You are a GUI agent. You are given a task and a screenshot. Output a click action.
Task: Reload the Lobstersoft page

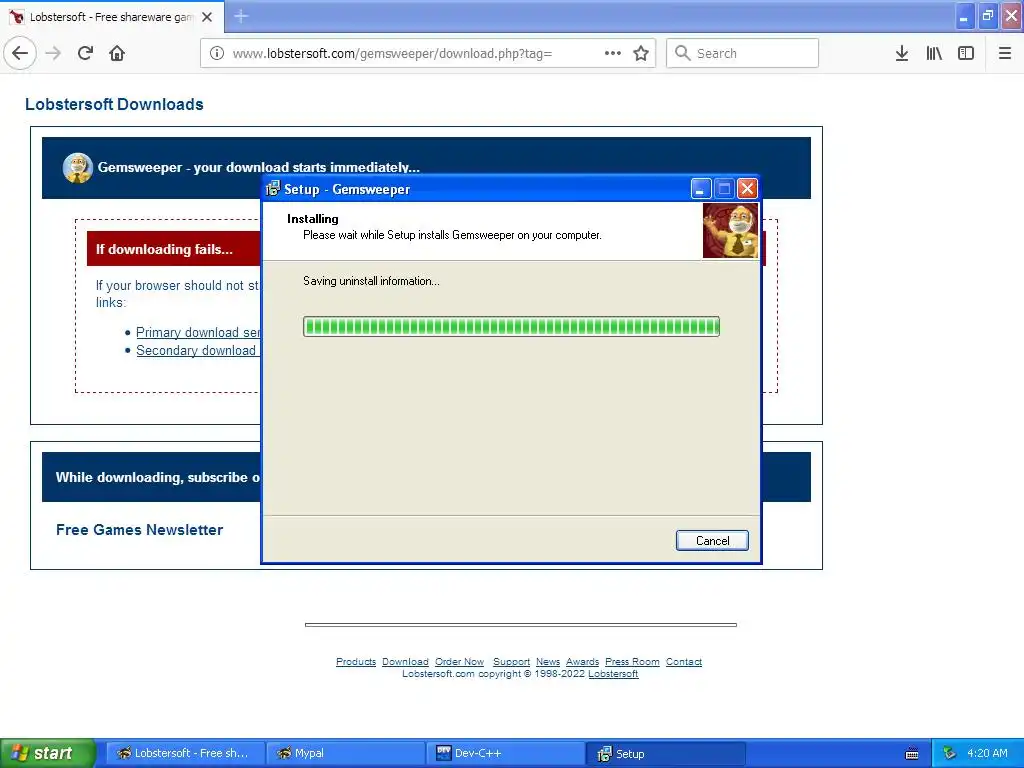85,53
